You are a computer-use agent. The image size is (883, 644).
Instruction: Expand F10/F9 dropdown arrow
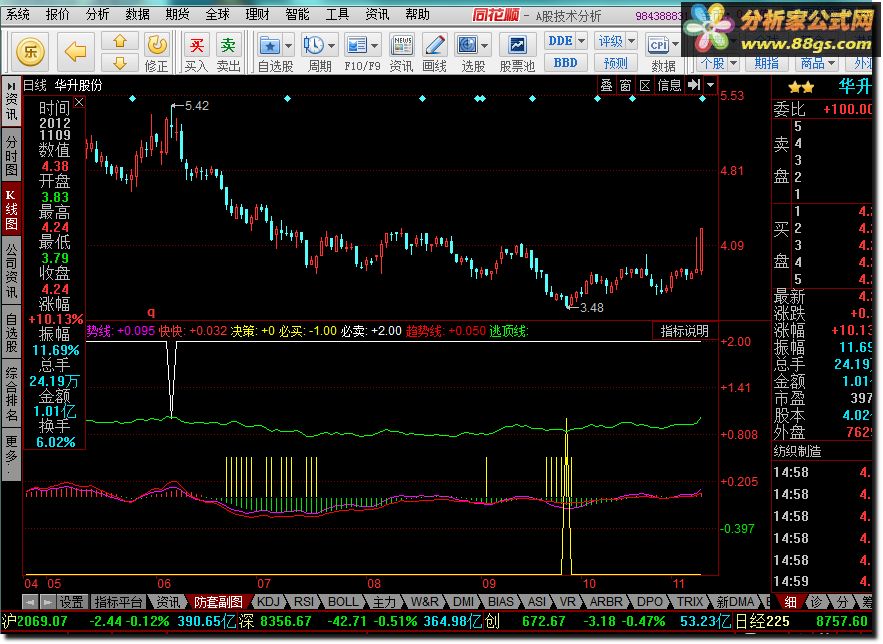374,46
